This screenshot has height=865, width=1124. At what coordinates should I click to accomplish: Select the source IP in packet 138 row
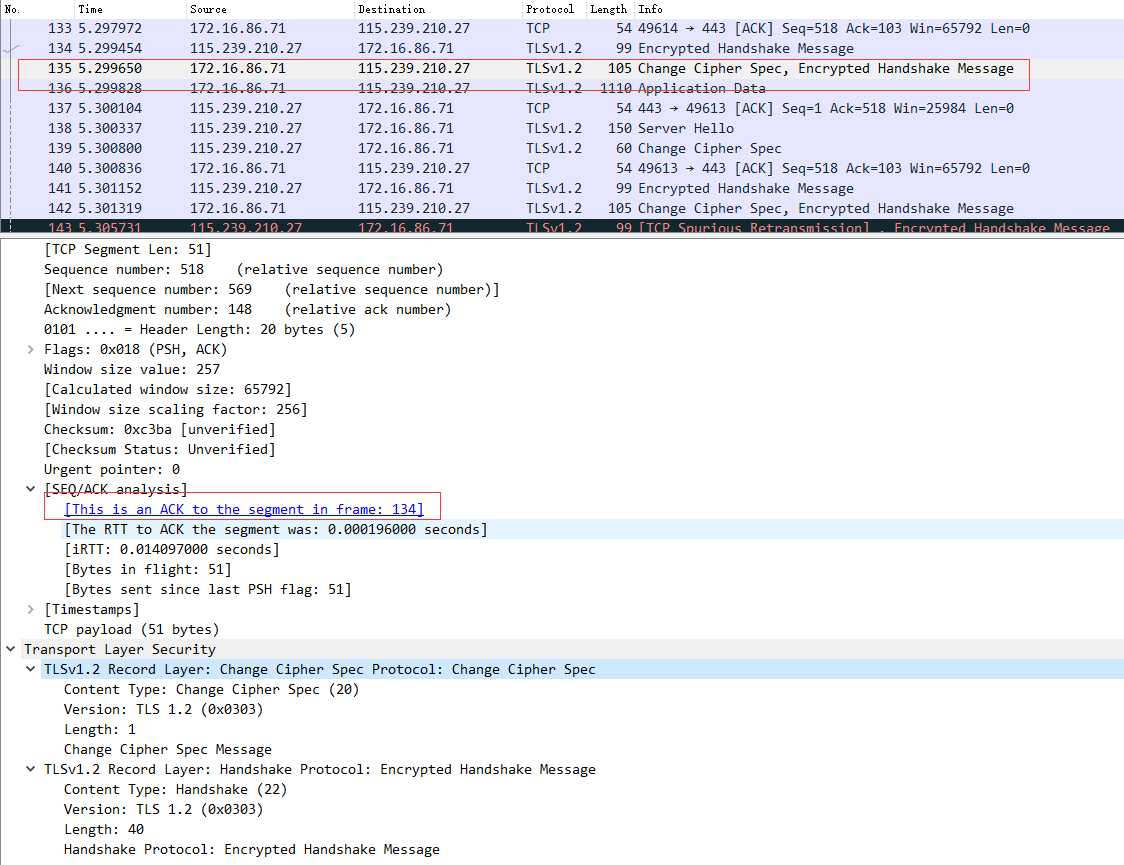[x=246, y=129]
